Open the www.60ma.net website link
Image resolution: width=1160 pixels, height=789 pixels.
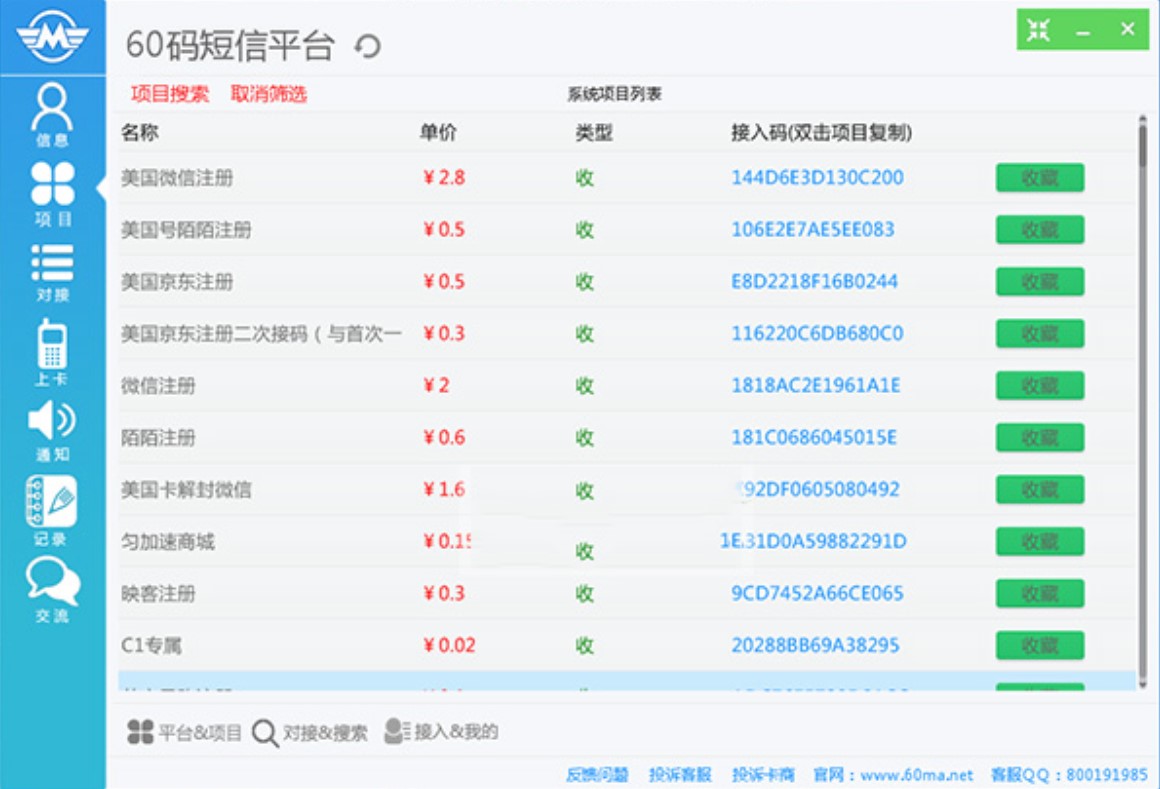[917, 774]
